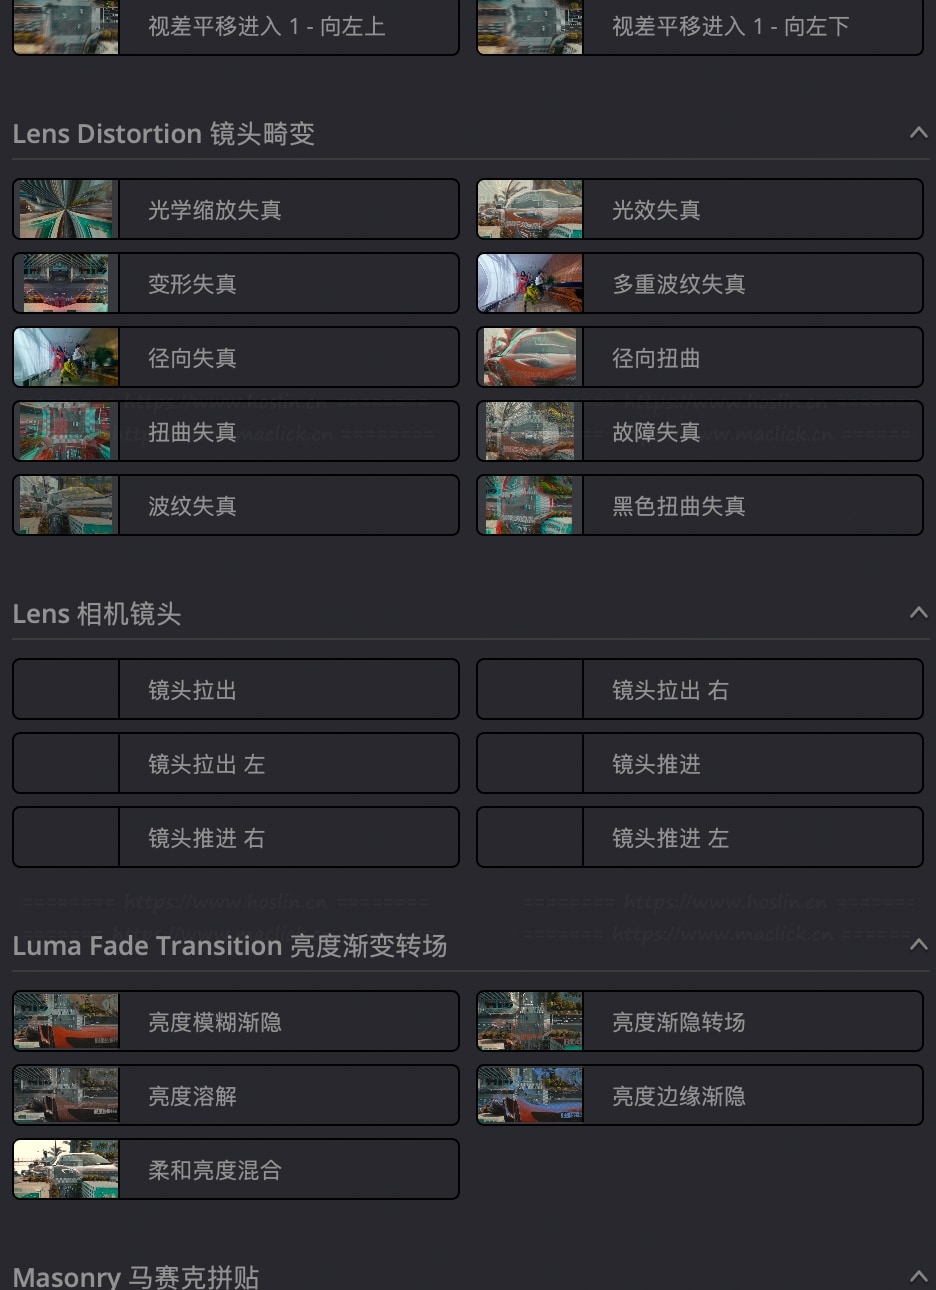Click the Masonry 马赛克拼贴 heading

click(136, 1276)
